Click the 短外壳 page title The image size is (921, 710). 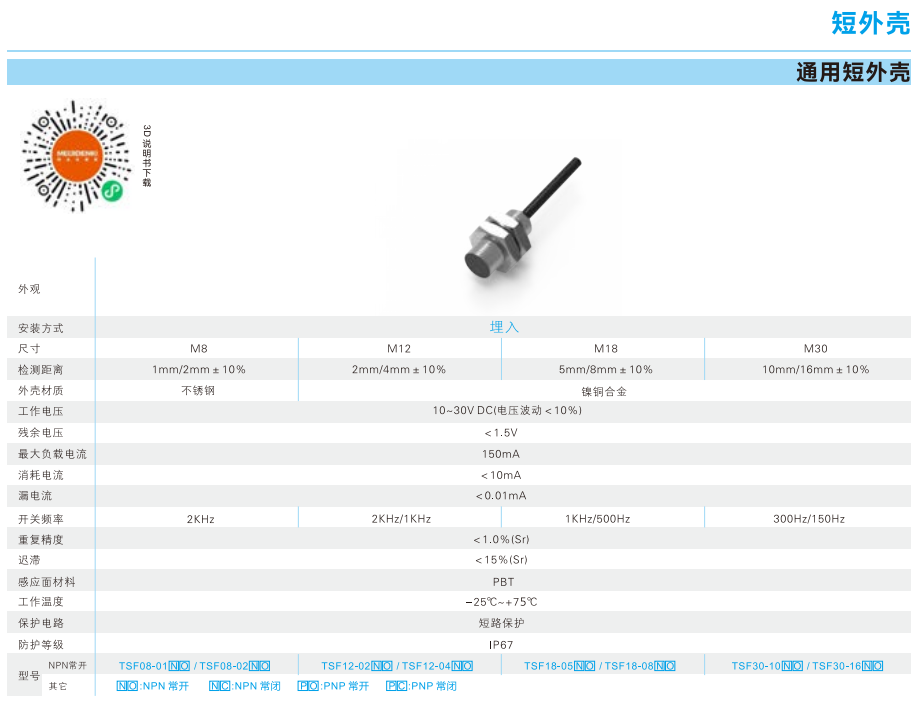[x=870, y=23]
